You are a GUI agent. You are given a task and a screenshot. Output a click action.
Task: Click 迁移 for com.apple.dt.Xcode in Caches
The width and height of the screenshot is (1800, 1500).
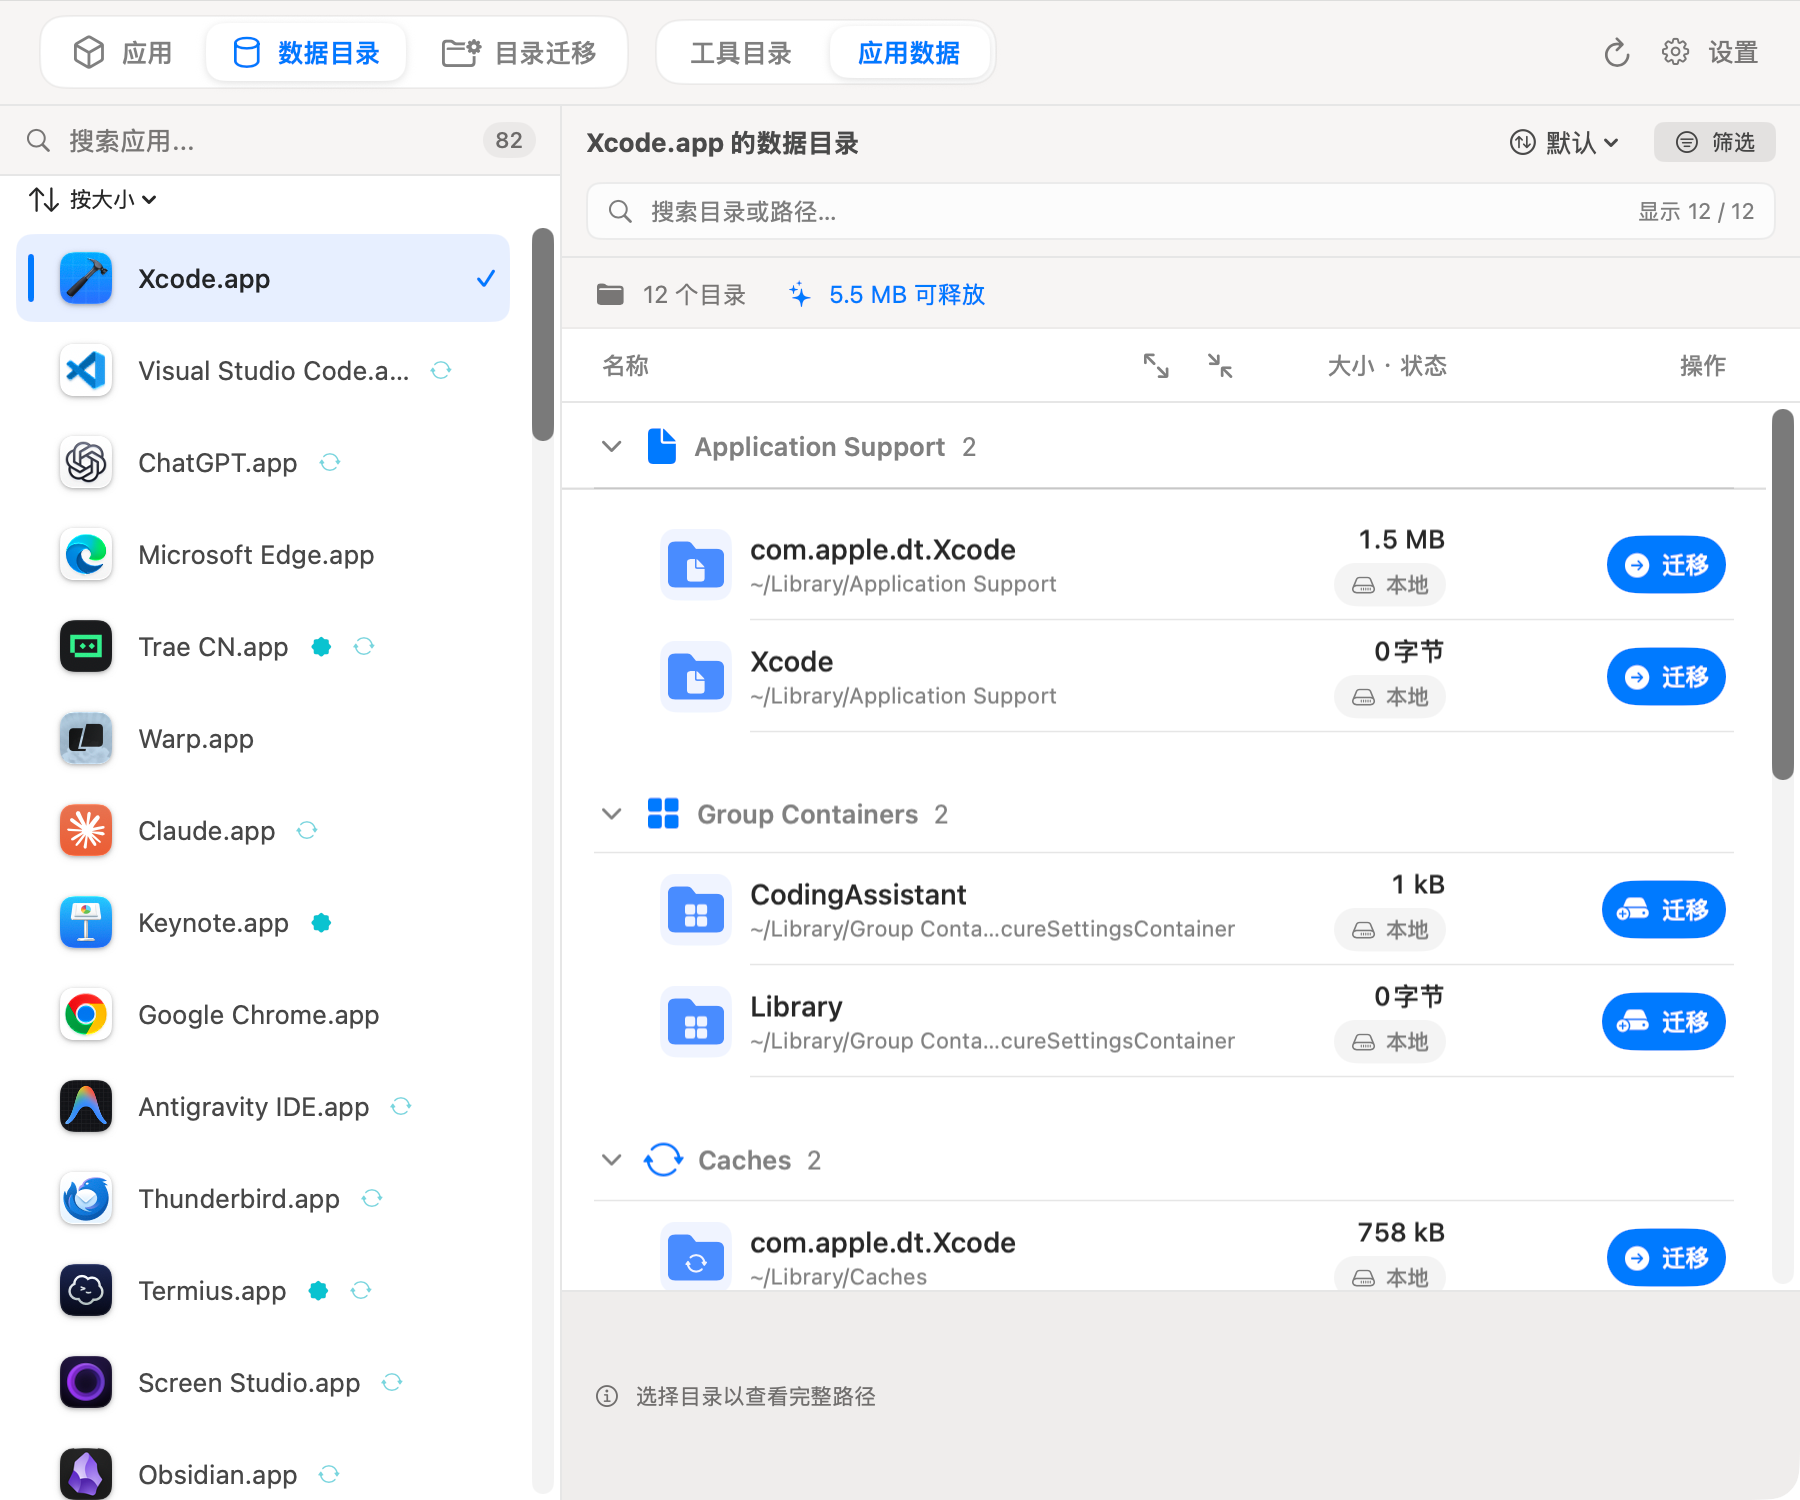tap(1666, 1258)
